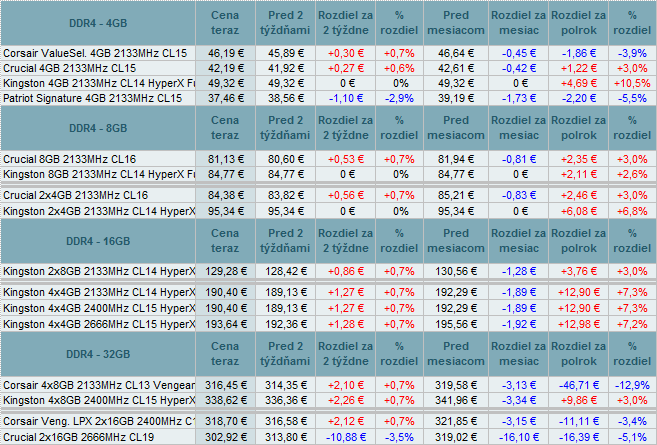Select the half-year value "+6,08 €"
Viewport: 657px width, 445px height.
point(579,211)
